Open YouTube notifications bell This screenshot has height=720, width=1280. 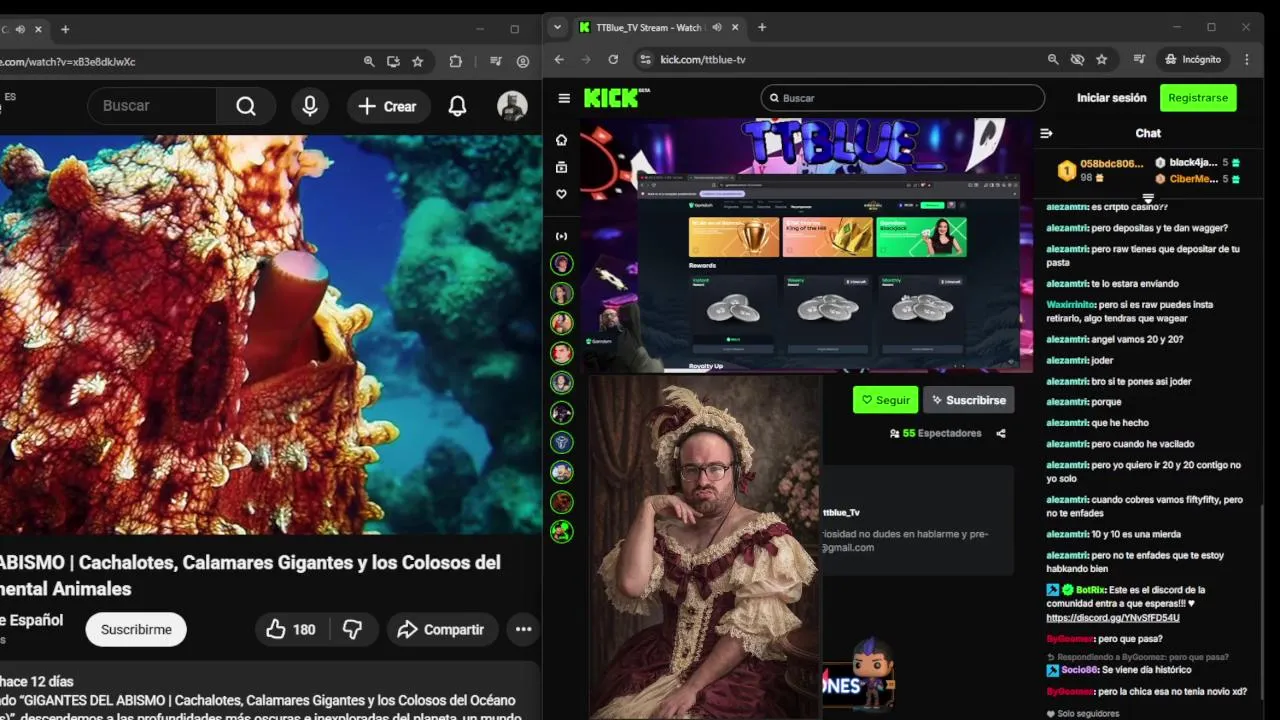tap(457, 106)
